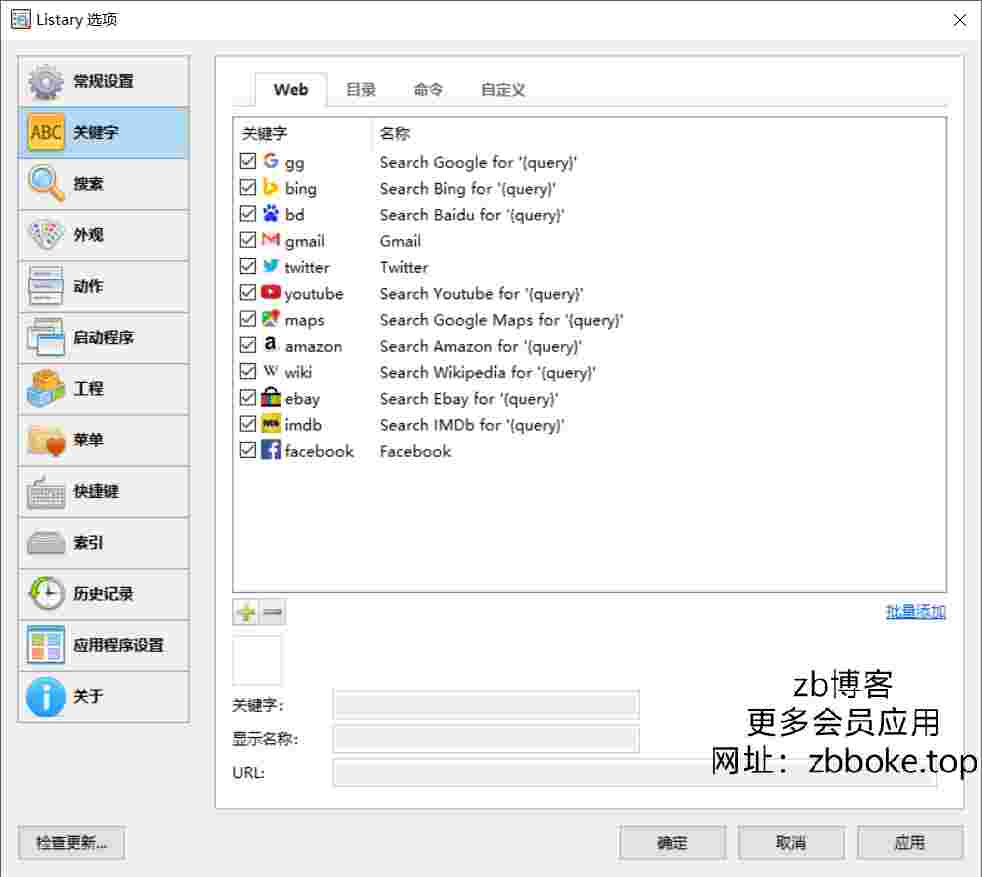This screenshot has height=877, width=982.
Task: Disable the gmail keyword checkbox
Action: [x=248, y=241]
